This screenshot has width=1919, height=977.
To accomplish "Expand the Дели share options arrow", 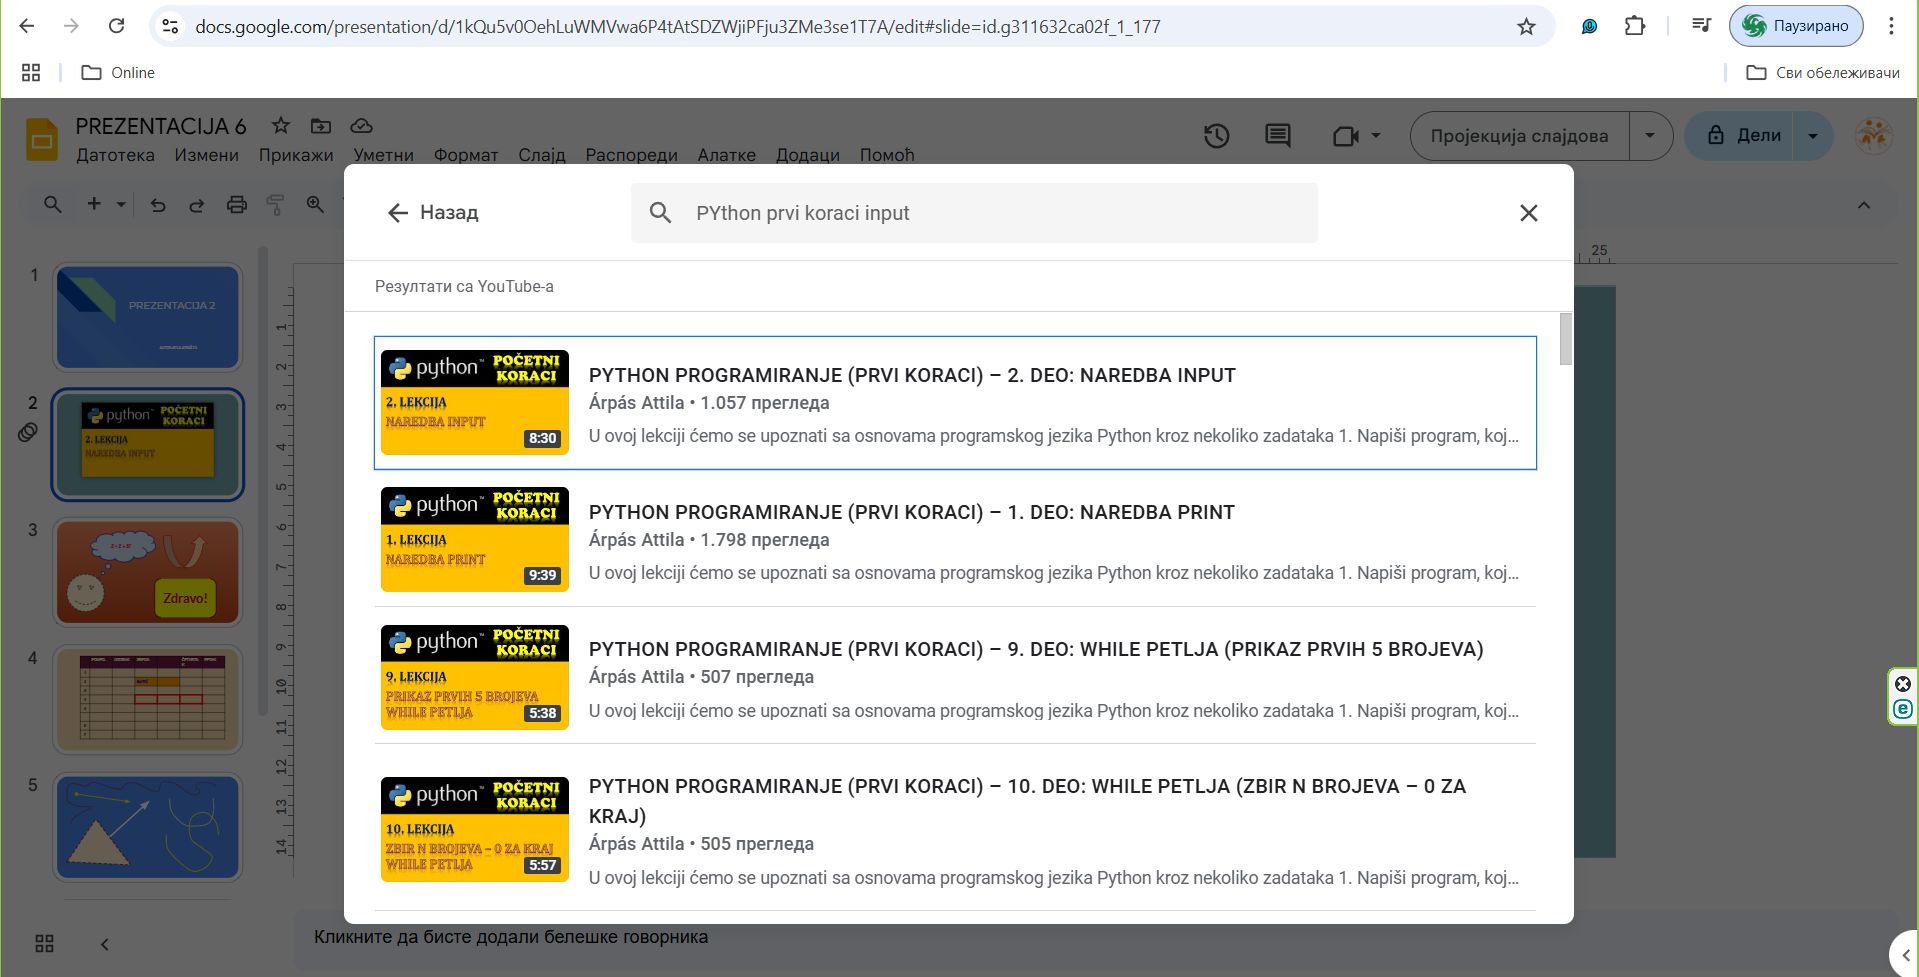I will (x=1812, y=136).
